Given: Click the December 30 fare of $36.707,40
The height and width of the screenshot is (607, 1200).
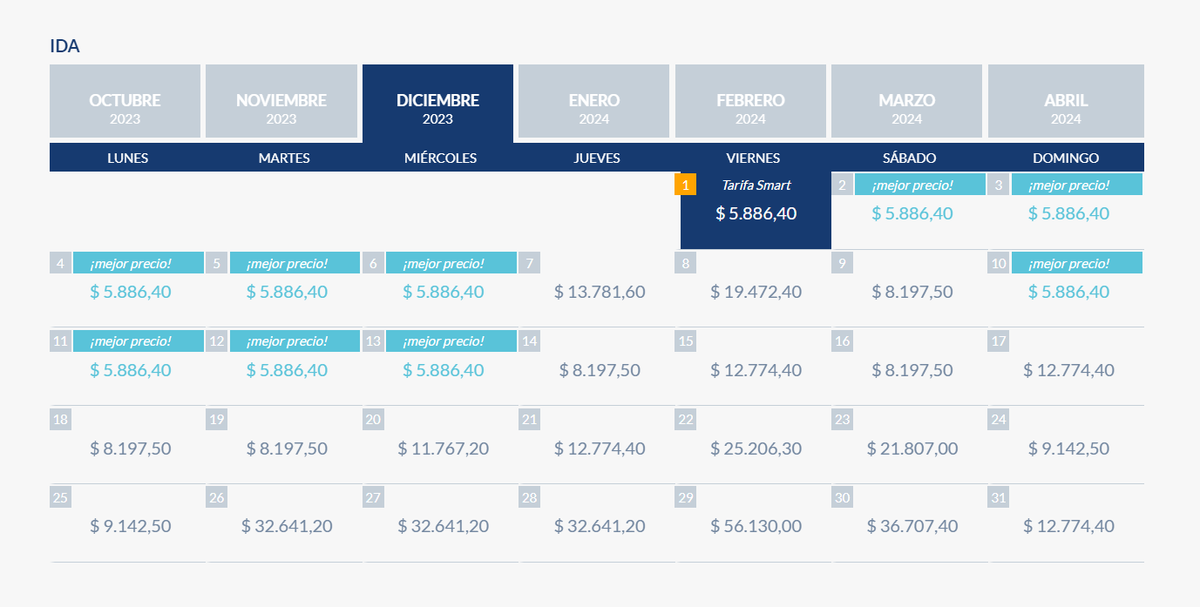Looking at the screenshot, I should (x=912, y=526).
